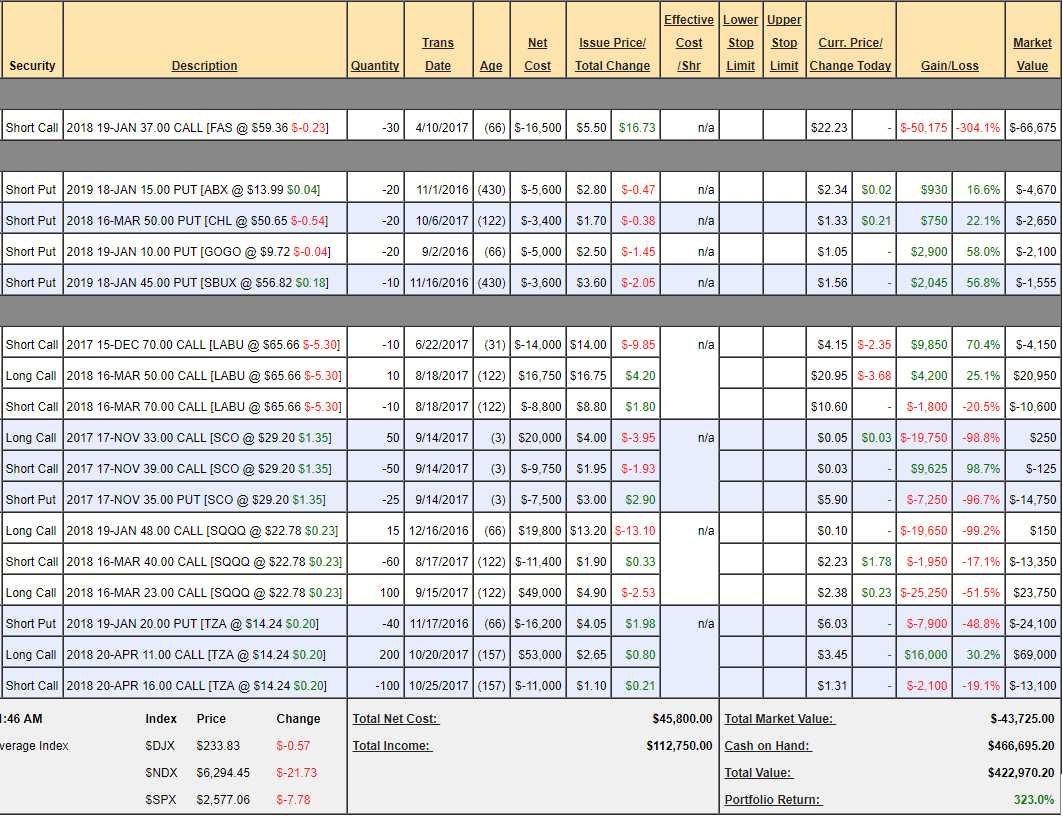Click the Security column header
The height and width of the screenshot is (816, 1063).
point(32,66)
